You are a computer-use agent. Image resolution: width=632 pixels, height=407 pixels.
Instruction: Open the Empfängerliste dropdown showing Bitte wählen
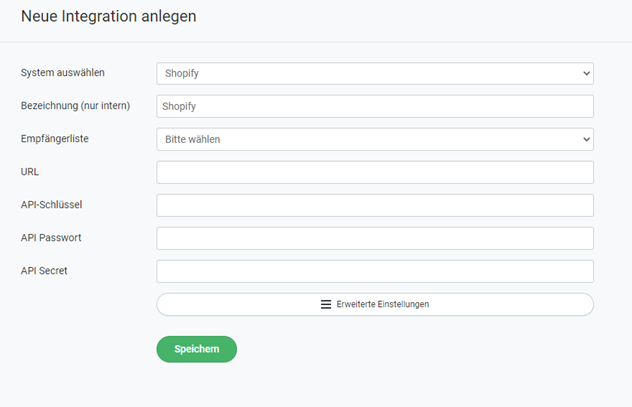(x=374, y=139)
